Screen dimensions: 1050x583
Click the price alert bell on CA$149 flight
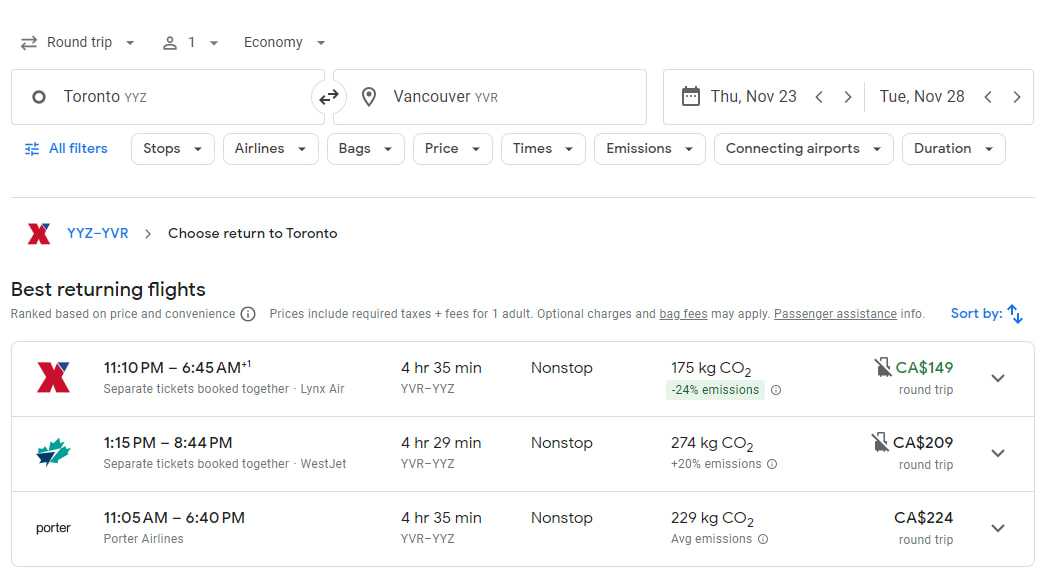point(883,367)
